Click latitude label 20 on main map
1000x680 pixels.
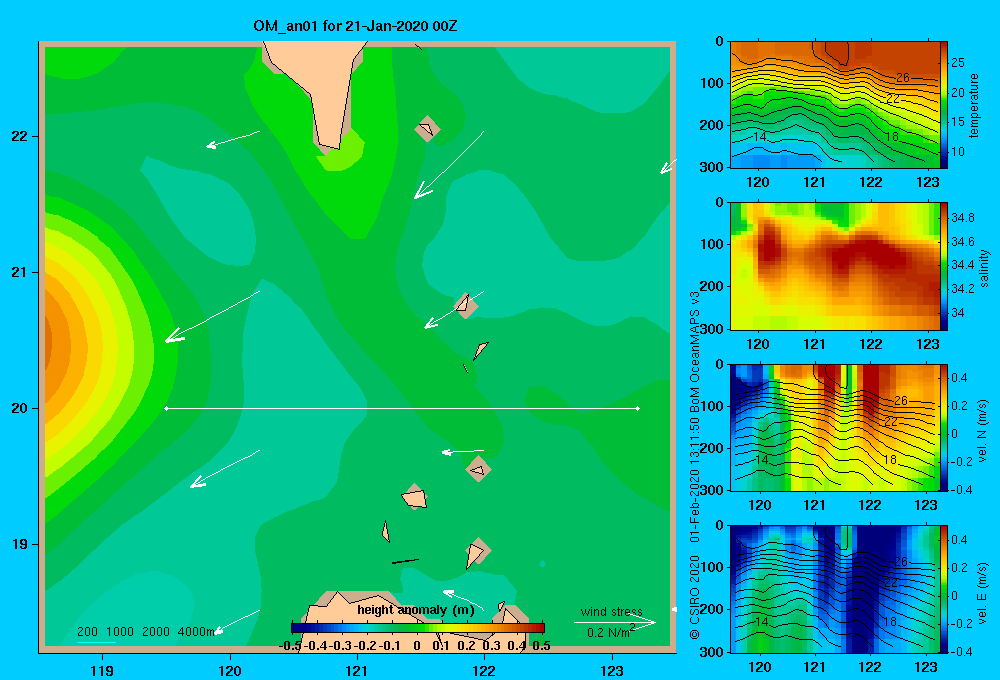click(19, 408)
